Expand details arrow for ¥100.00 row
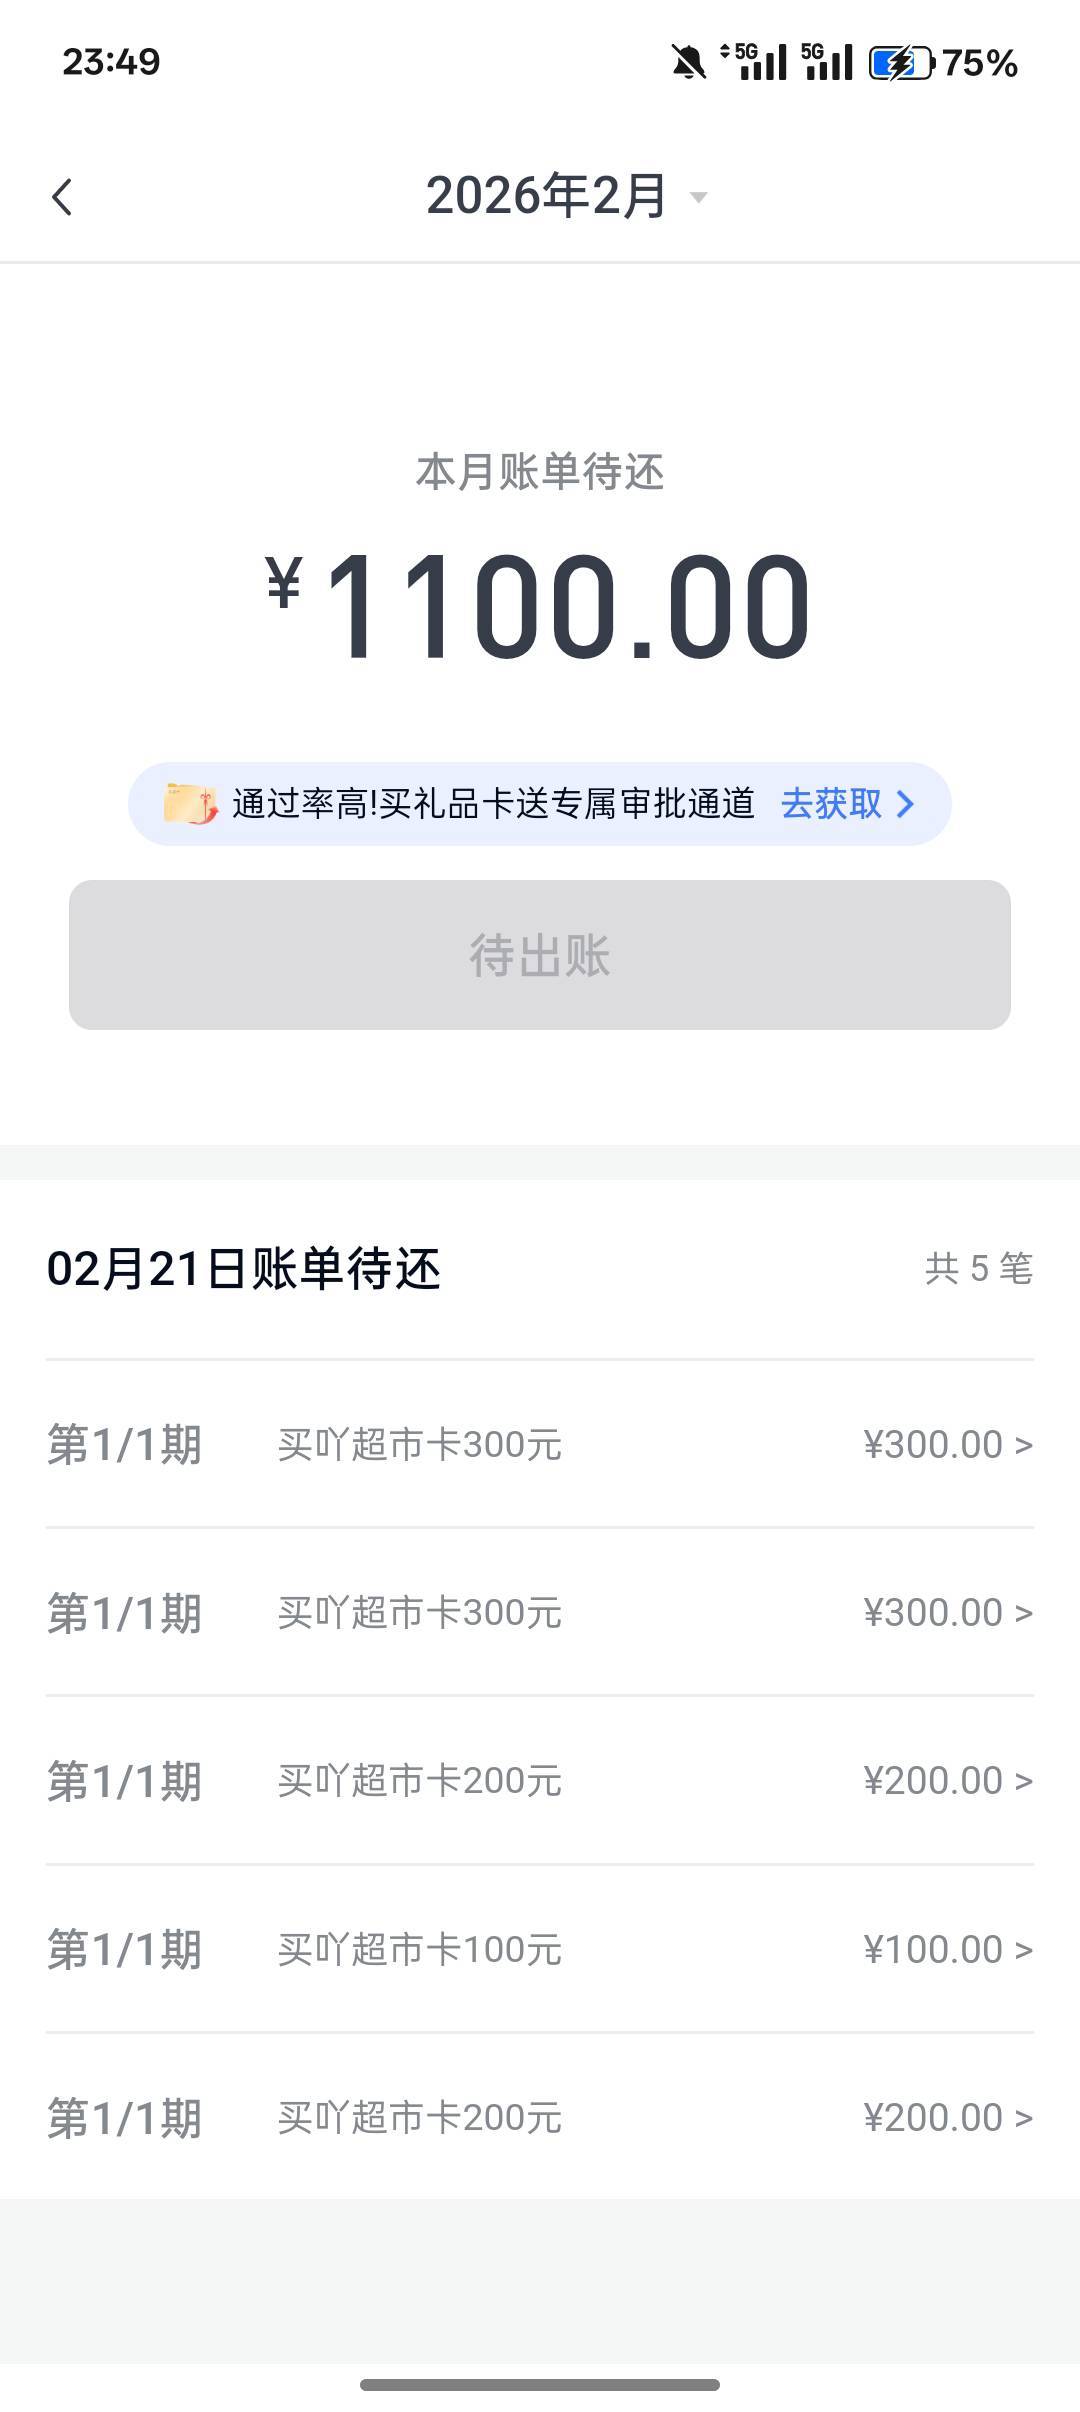Screen dimensions: 1080x2412 pos(1023,1949)
